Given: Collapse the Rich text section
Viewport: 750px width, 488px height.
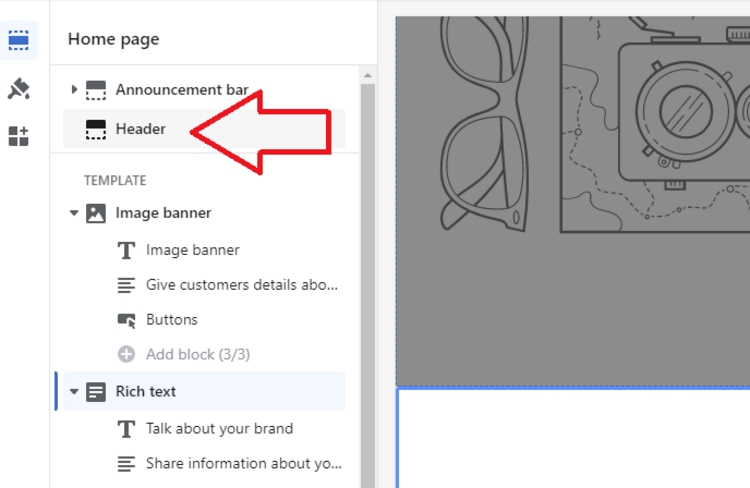Looking at the screenshot, I should click(74, 392).
